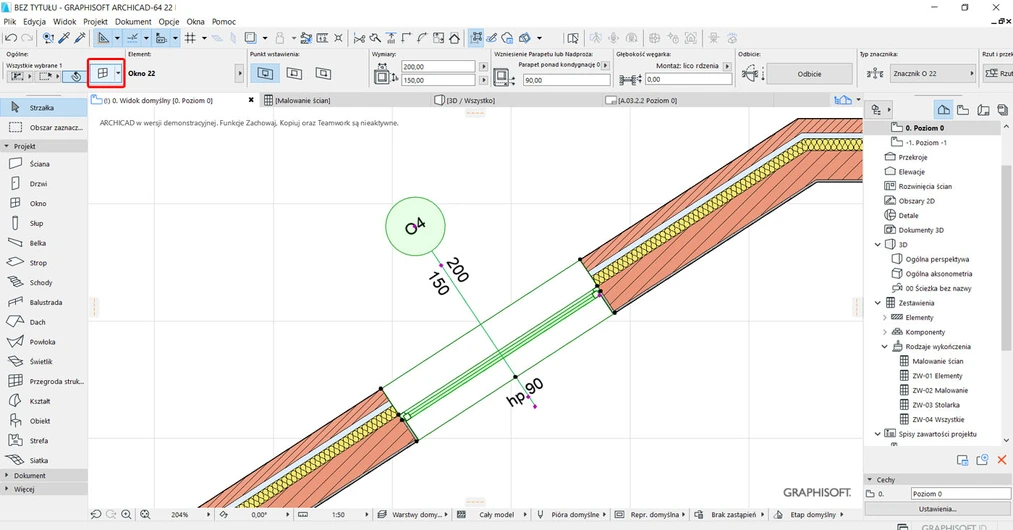Choose the Kształt morph tool
Screen dimensions: 1013x530
coord(44,401)
